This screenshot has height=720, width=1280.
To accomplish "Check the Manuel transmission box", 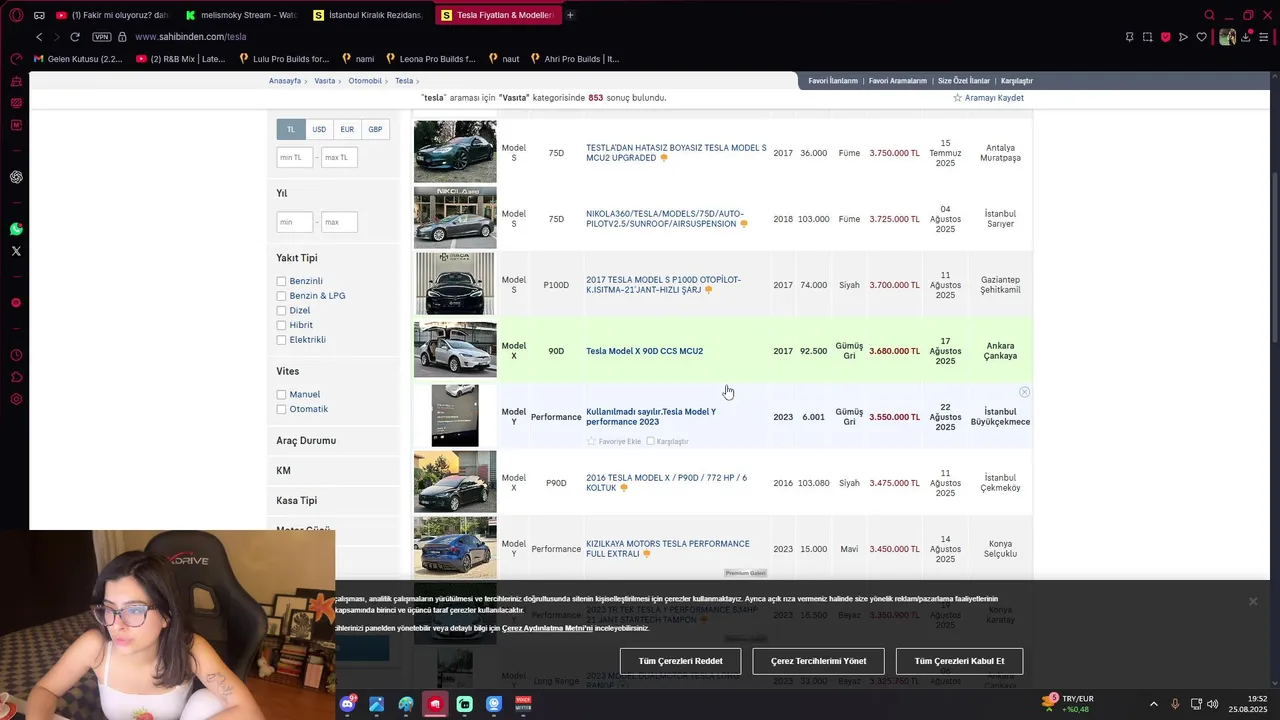I will [281, 395].
